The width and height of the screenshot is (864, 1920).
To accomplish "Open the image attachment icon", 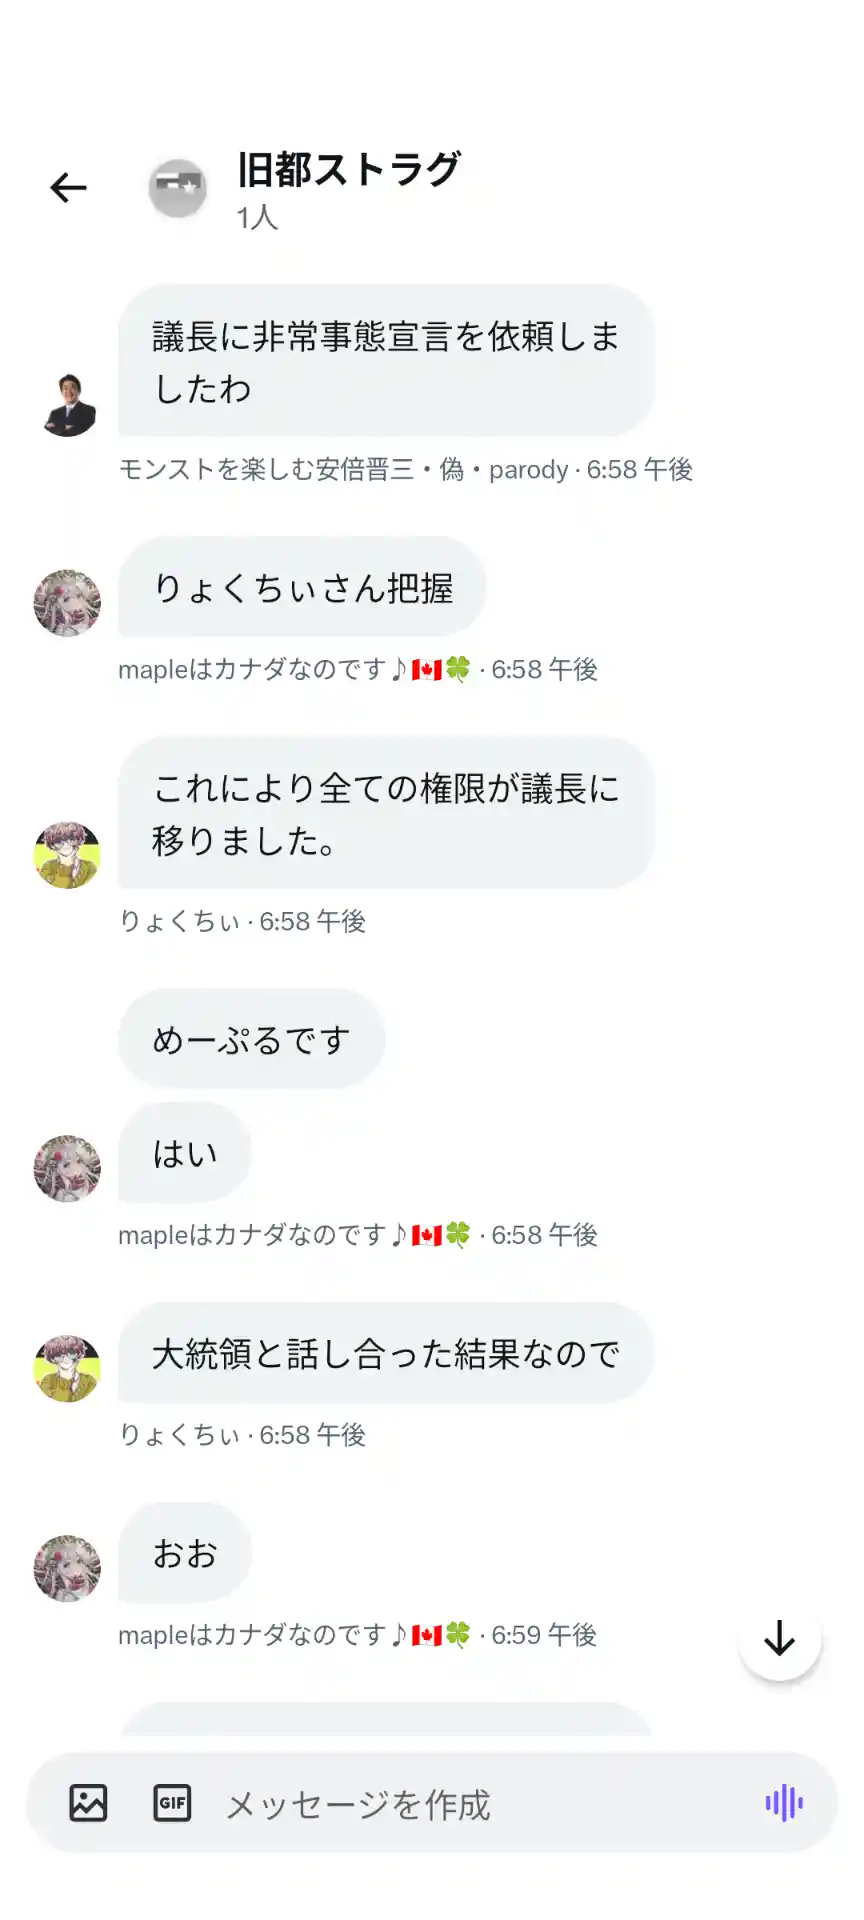I will point(88,1803).
